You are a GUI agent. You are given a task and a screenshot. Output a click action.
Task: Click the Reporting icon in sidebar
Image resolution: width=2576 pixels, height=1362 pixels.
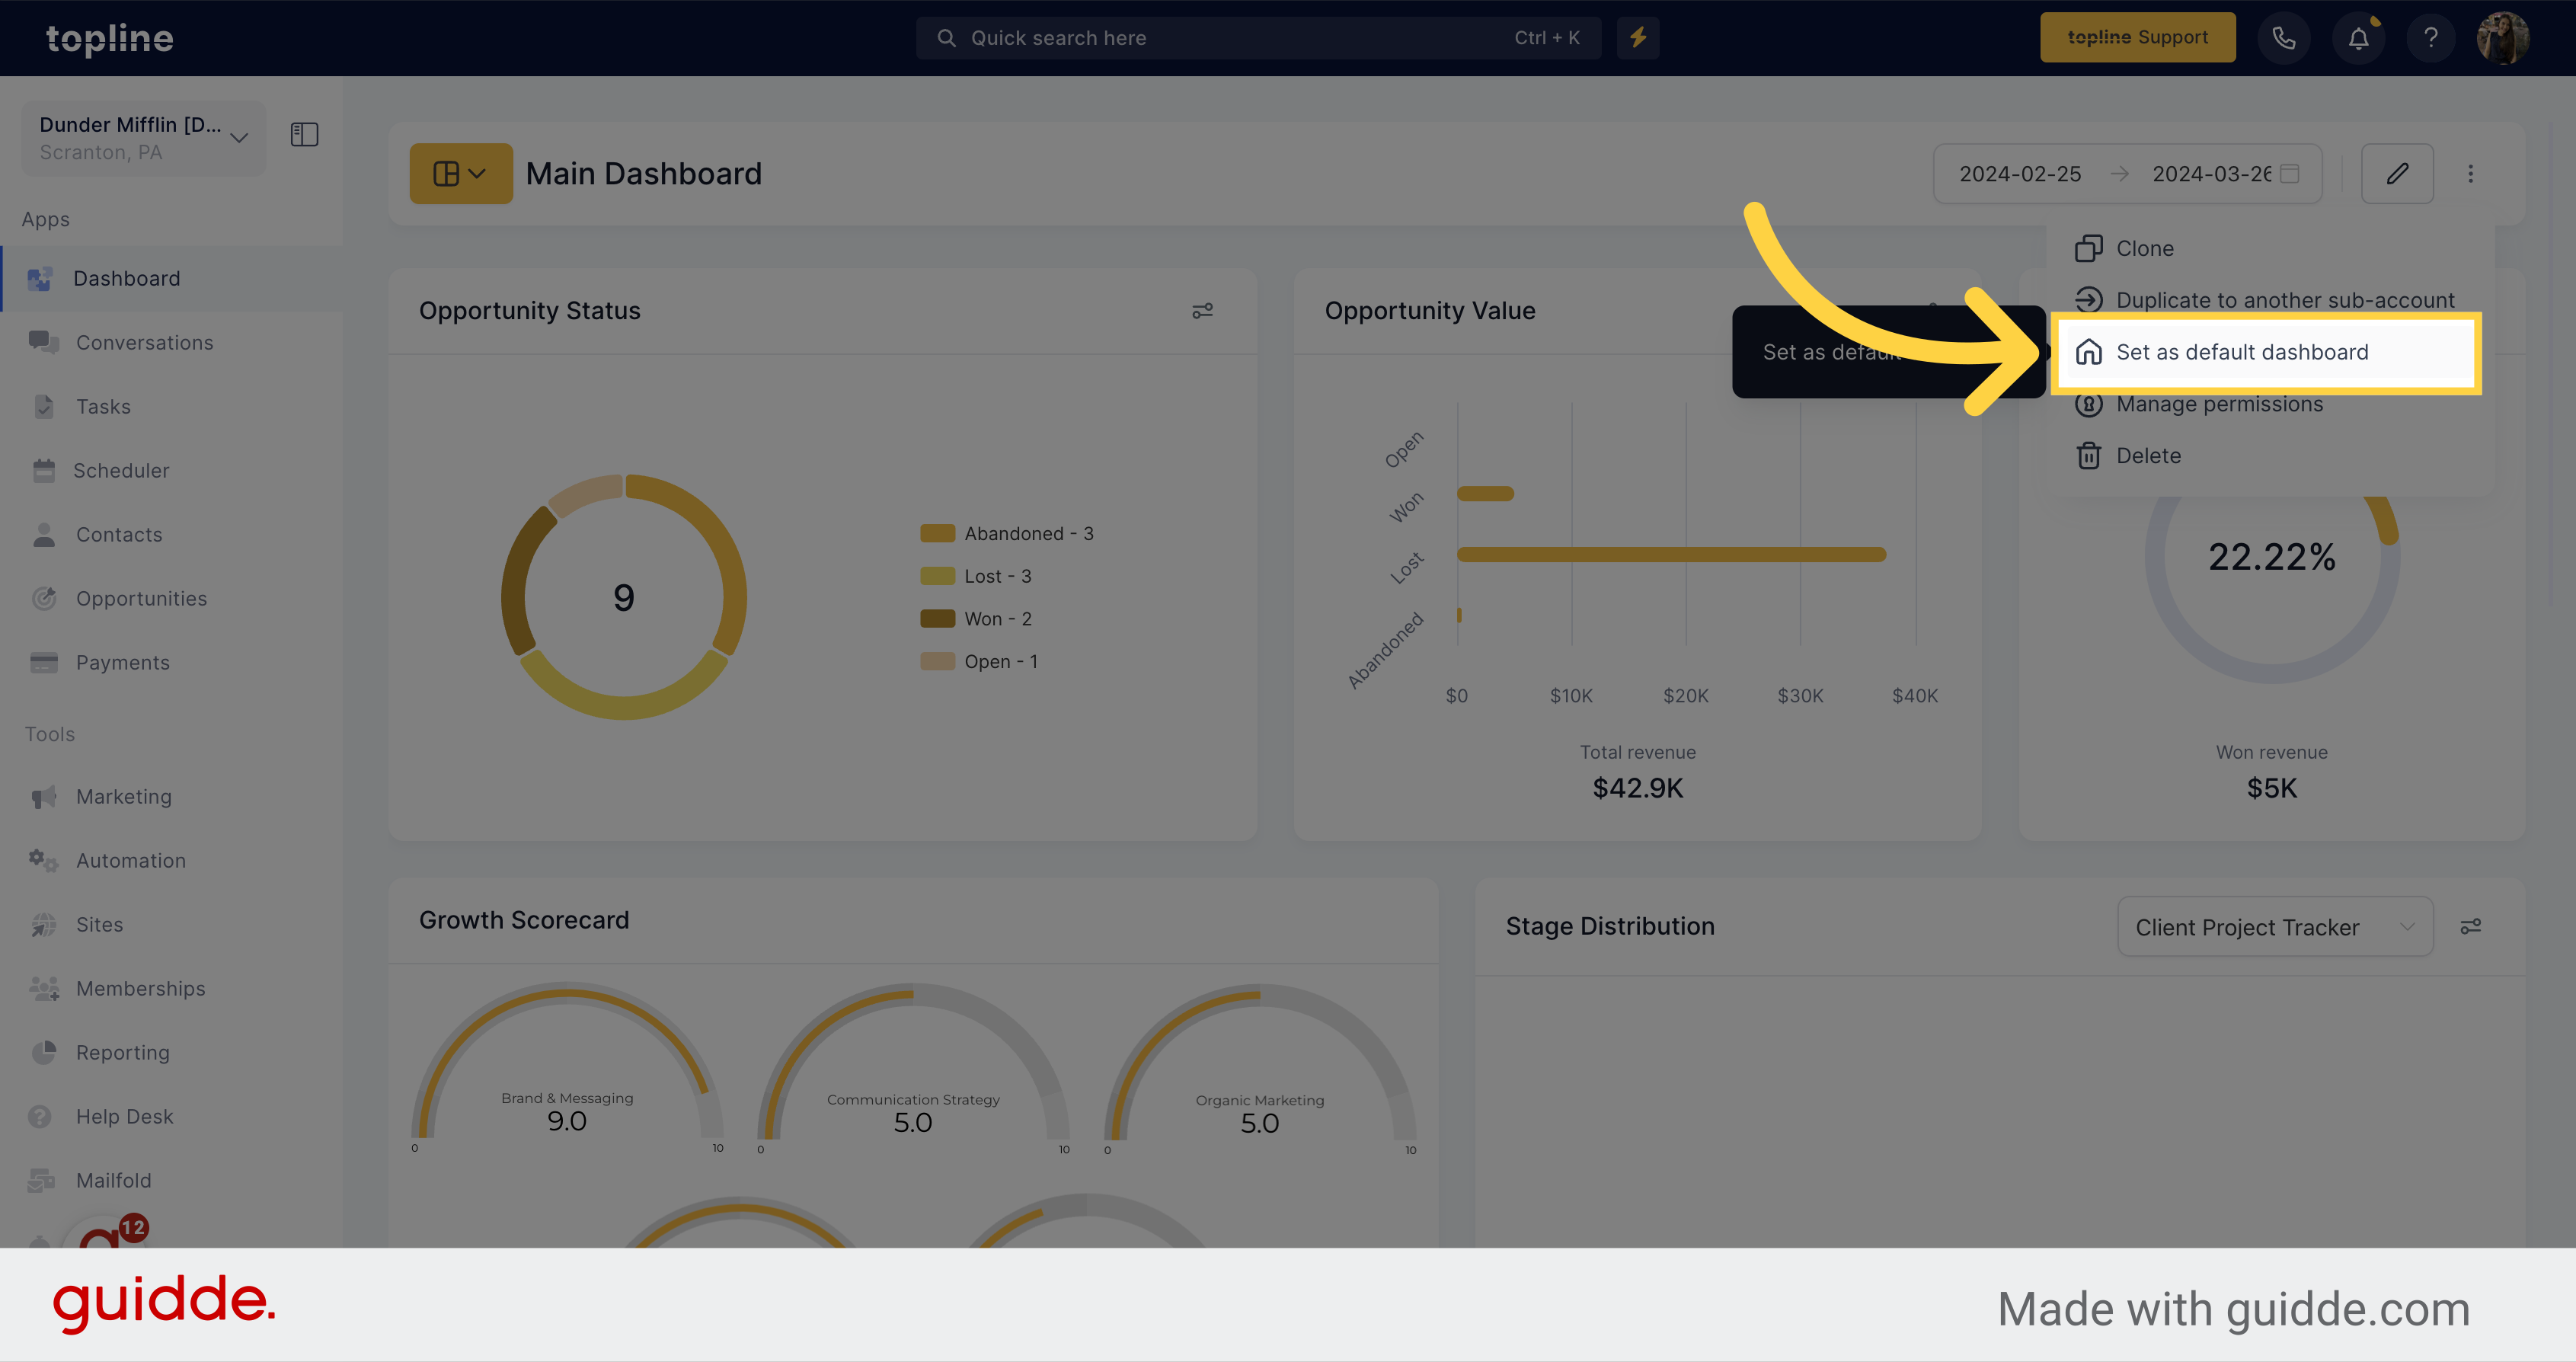click(46, 1052)
